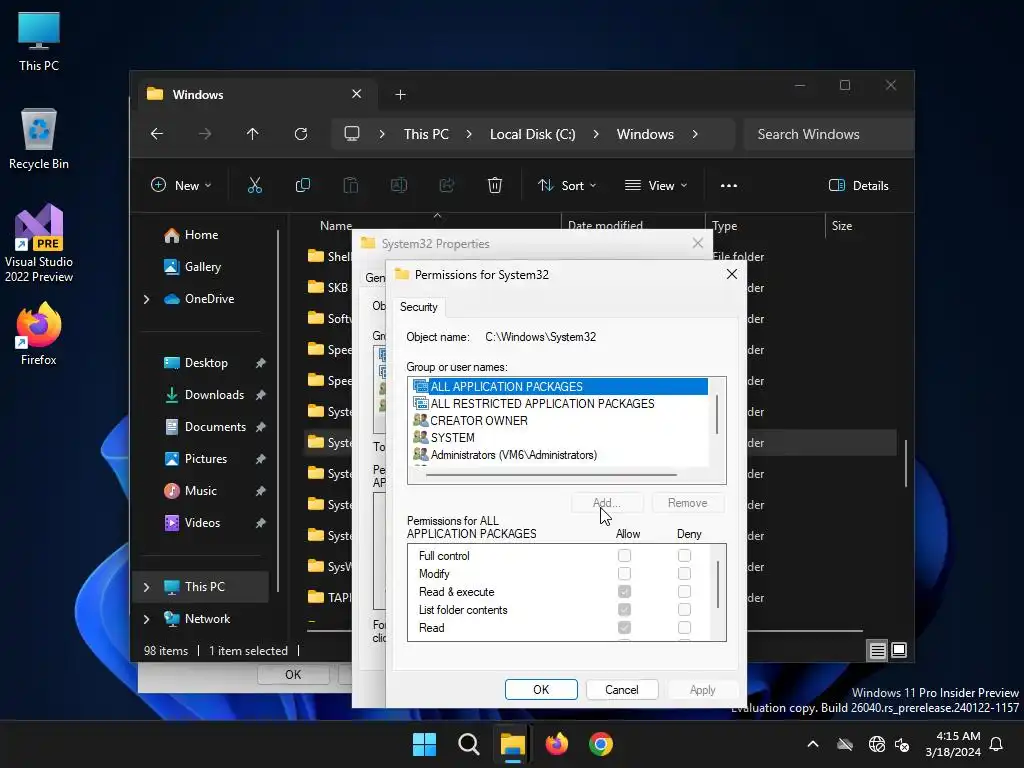1024x768 pixels.
Task: Switch to large thumbnails view icon in status bar
Action: [x=899, y=650]
